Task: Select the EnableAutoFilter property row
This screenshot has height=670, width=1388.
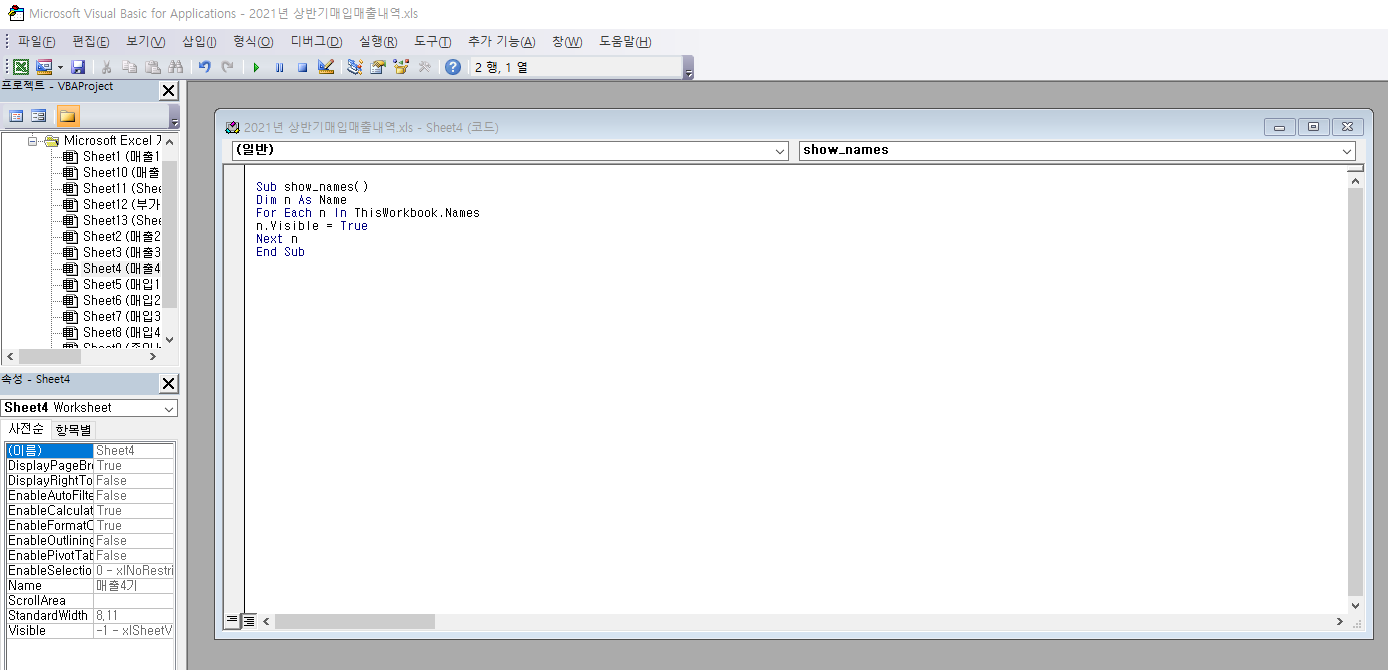Action: coord(90,495)
